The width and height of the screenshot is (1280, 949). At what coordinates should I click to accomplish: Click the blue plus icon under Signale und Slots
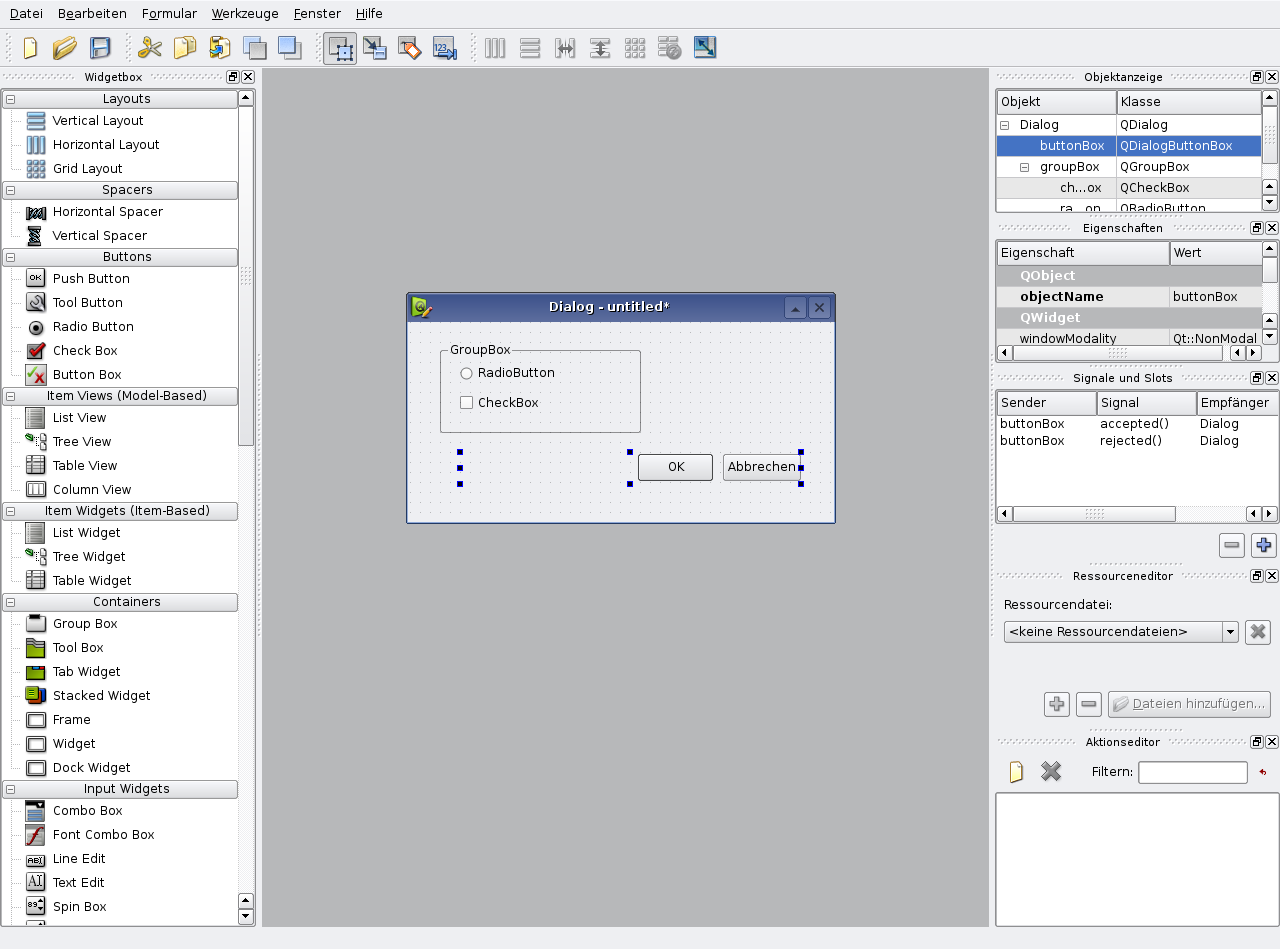[x=1264, y=545]
